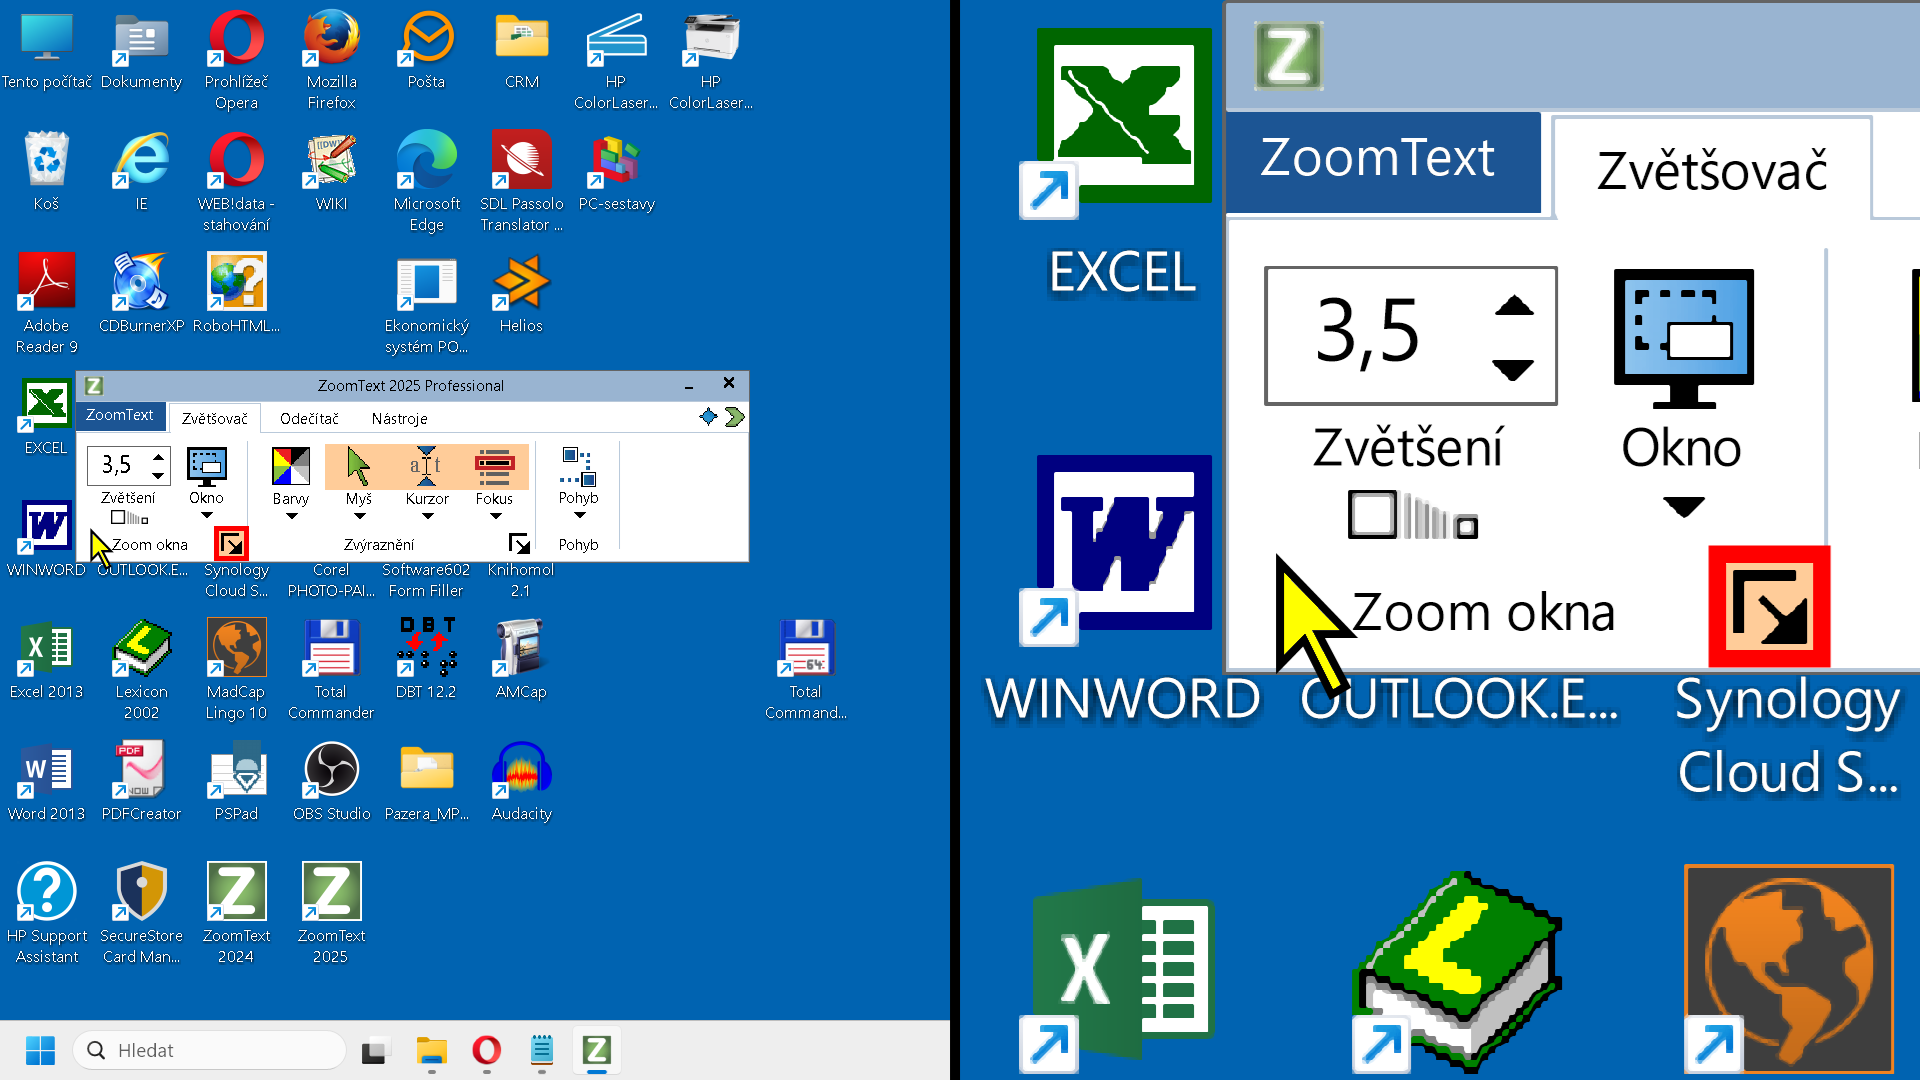Click the 3,5 magnification field, small toolbar
The height and width of the screenshot is (1080, 1920).
(117, 465)
